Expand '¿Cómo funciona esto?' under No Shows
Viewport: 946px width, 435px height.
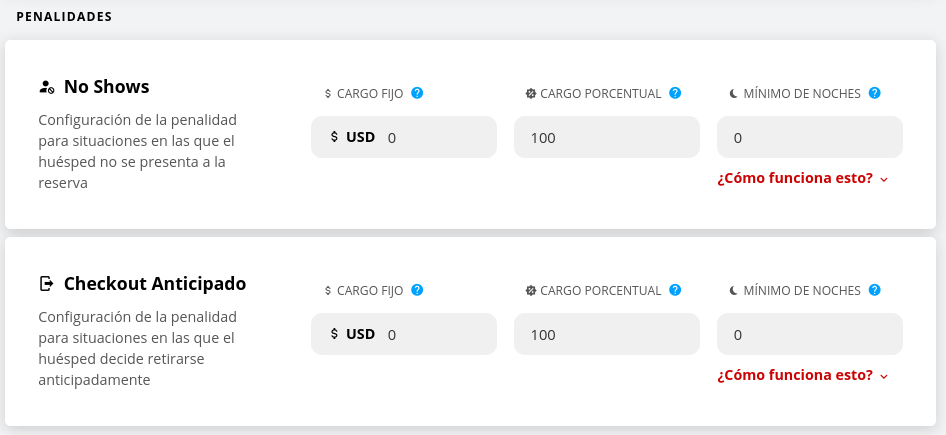[x=802, y=178]
